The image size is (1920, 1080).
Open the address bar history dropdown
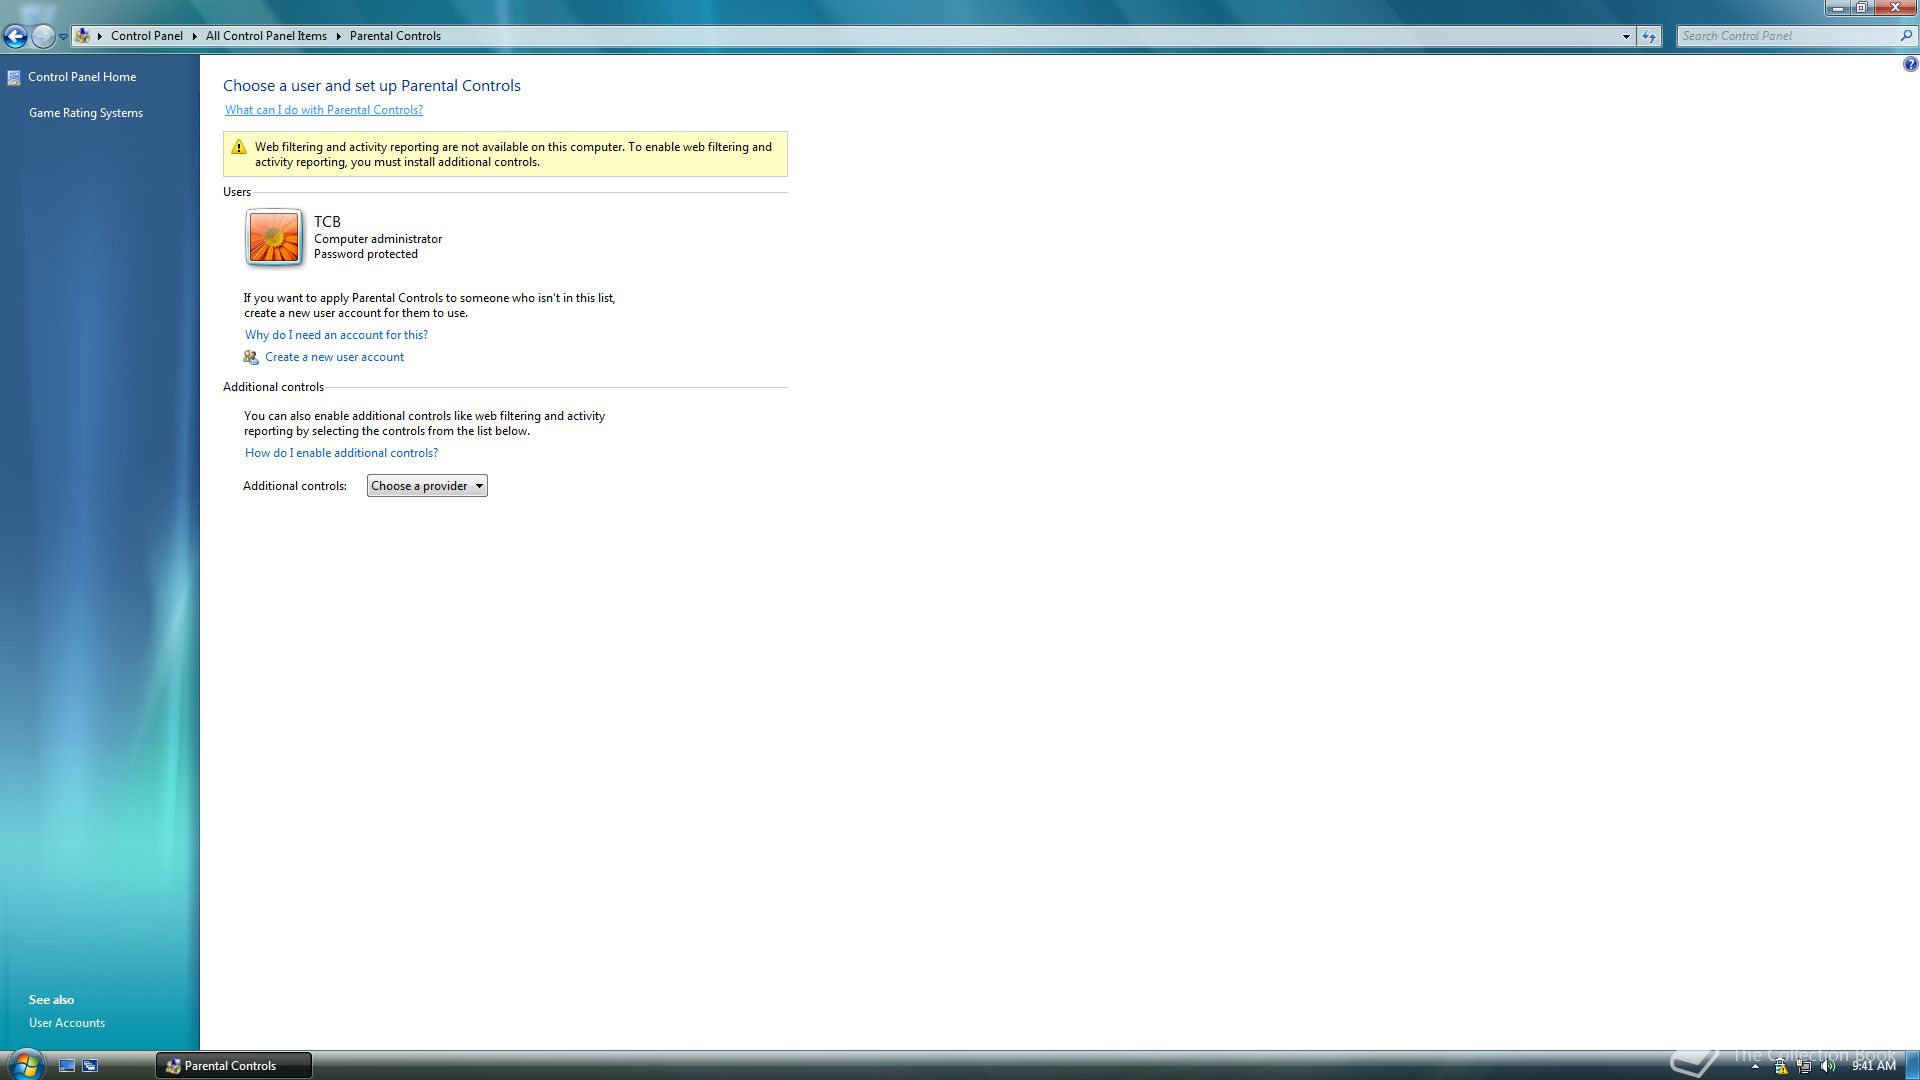(x=1626, y=36)
